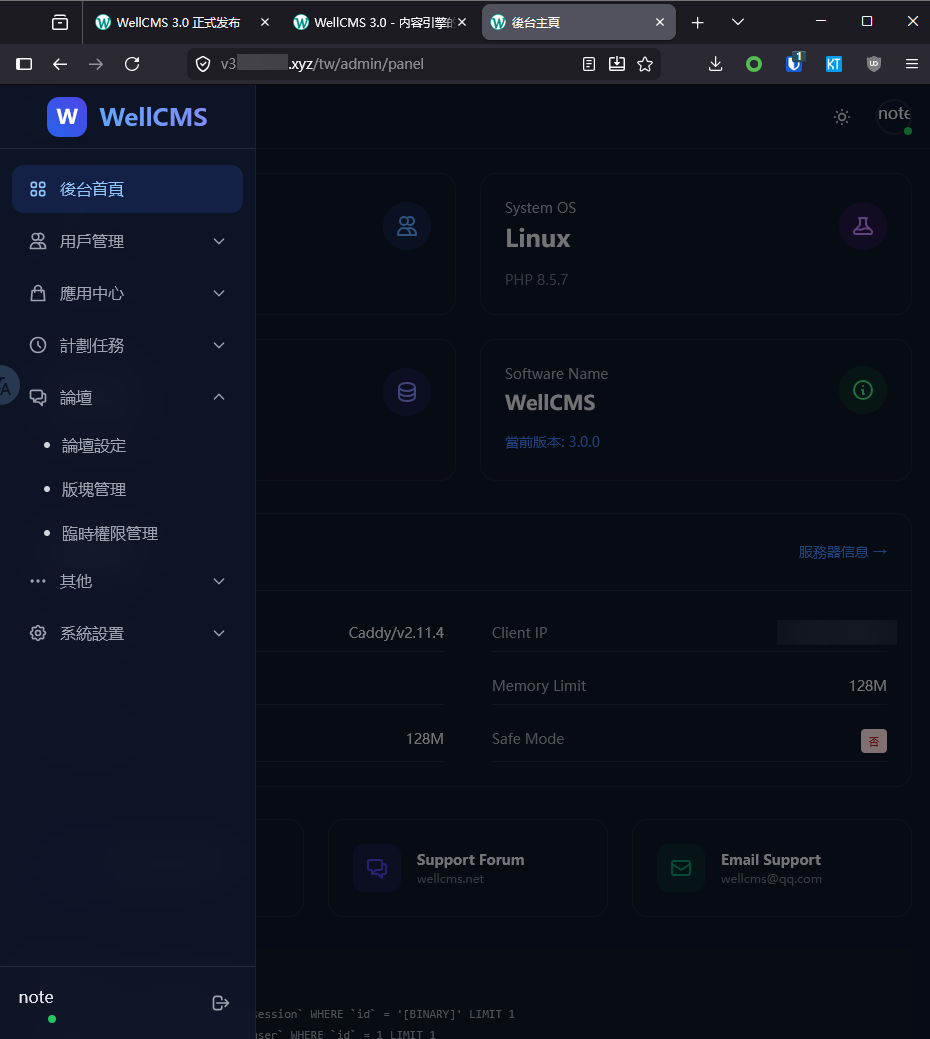Viewport: 930px width, 1039px height.
Task: Click the Firefox View icon
Action: click(60, 23)
